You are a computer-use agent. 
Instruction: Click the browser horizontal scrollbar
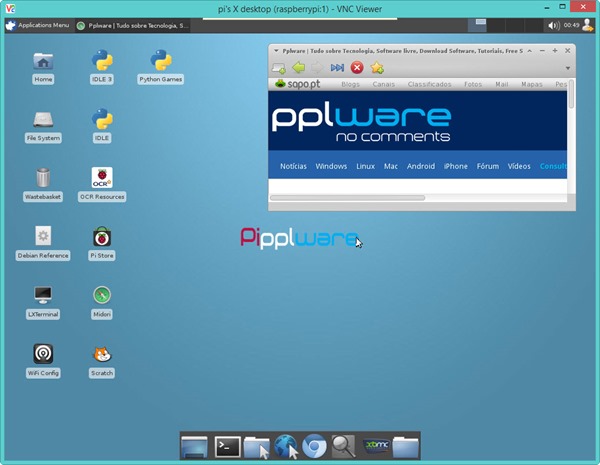pos(347,197)
